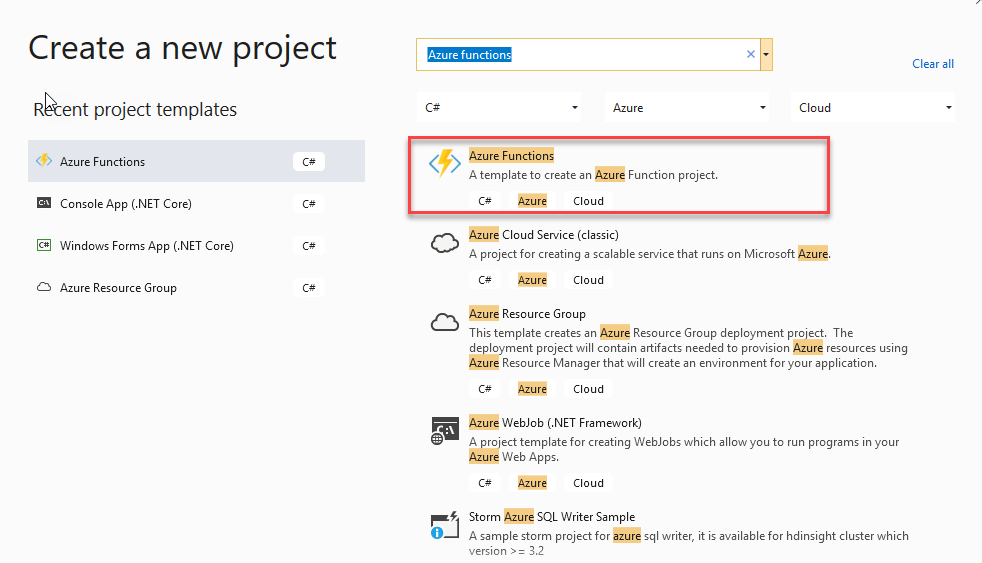Click the C# tag under Azure Cloud Service
This screenshot has width=982, height=563.
[485, 280]
